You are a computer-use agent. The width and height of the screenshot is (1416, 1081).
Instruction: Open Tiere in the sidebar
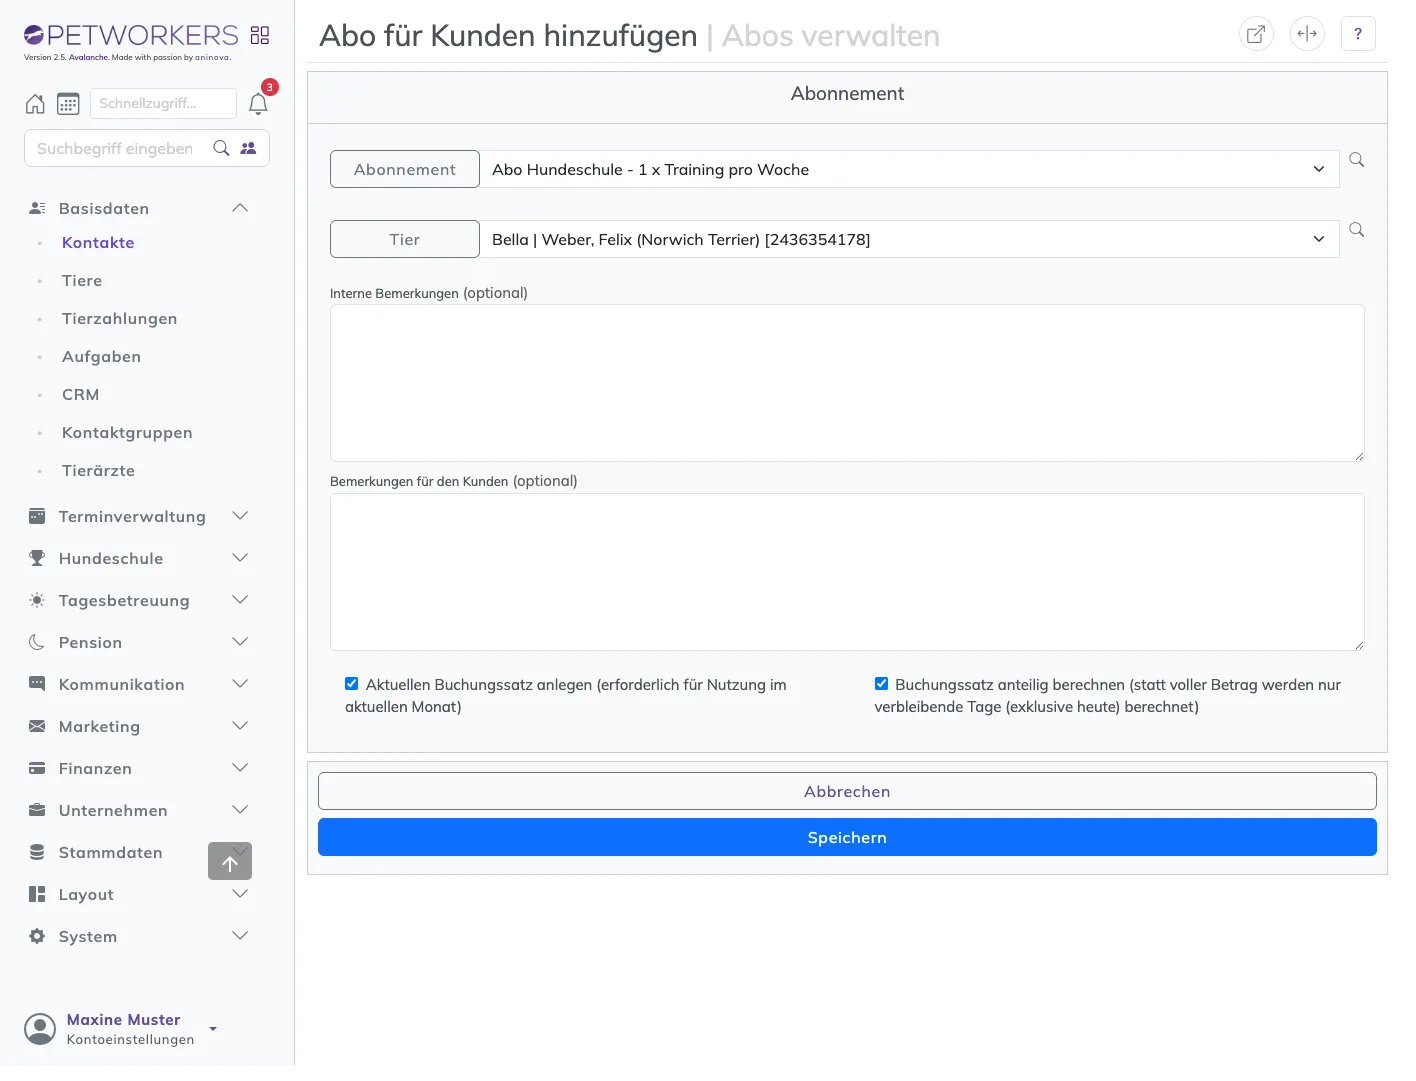coord(82,281)
